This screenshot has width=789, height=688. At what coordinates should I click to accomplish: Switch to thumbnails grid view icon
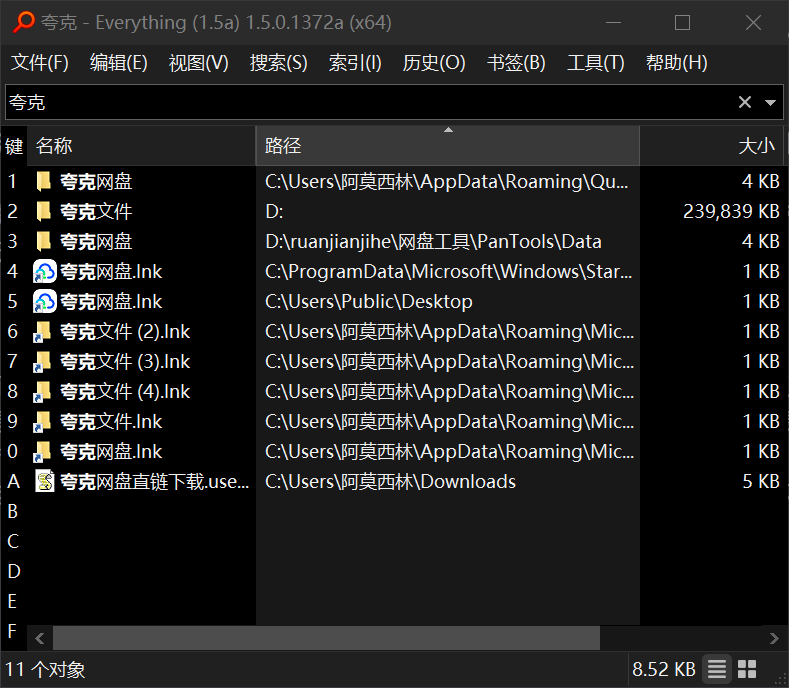[747, 669]
